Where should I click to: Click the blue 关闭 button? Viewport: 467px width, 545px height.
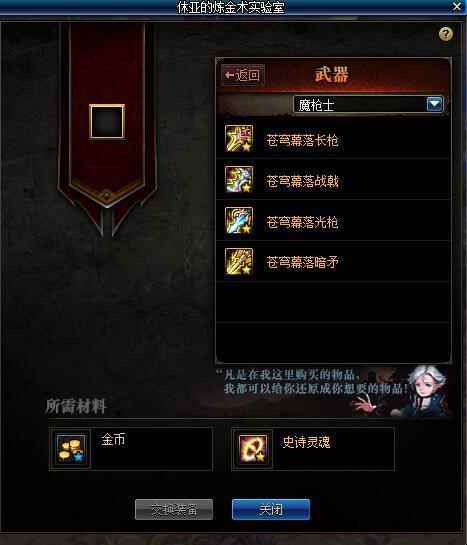tap(271, 510)
